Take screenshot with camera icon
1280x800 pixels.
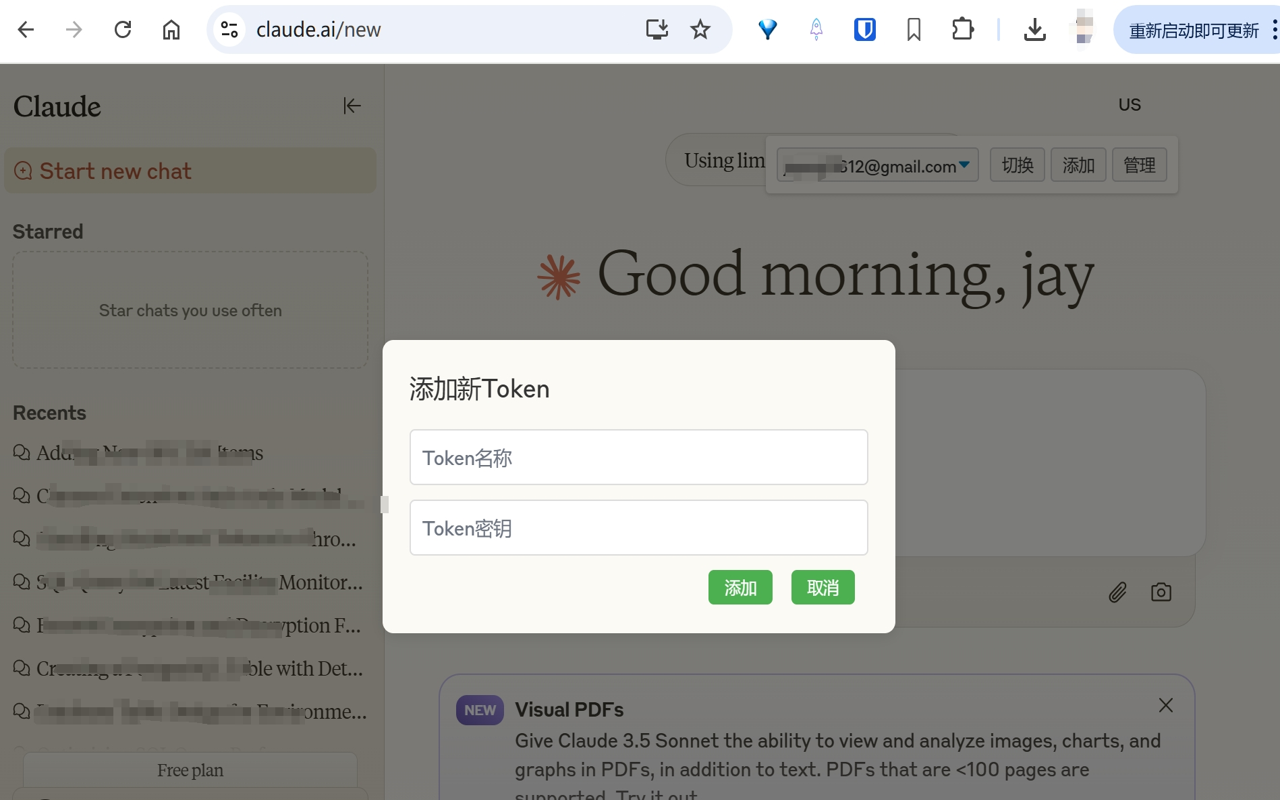1161,592
